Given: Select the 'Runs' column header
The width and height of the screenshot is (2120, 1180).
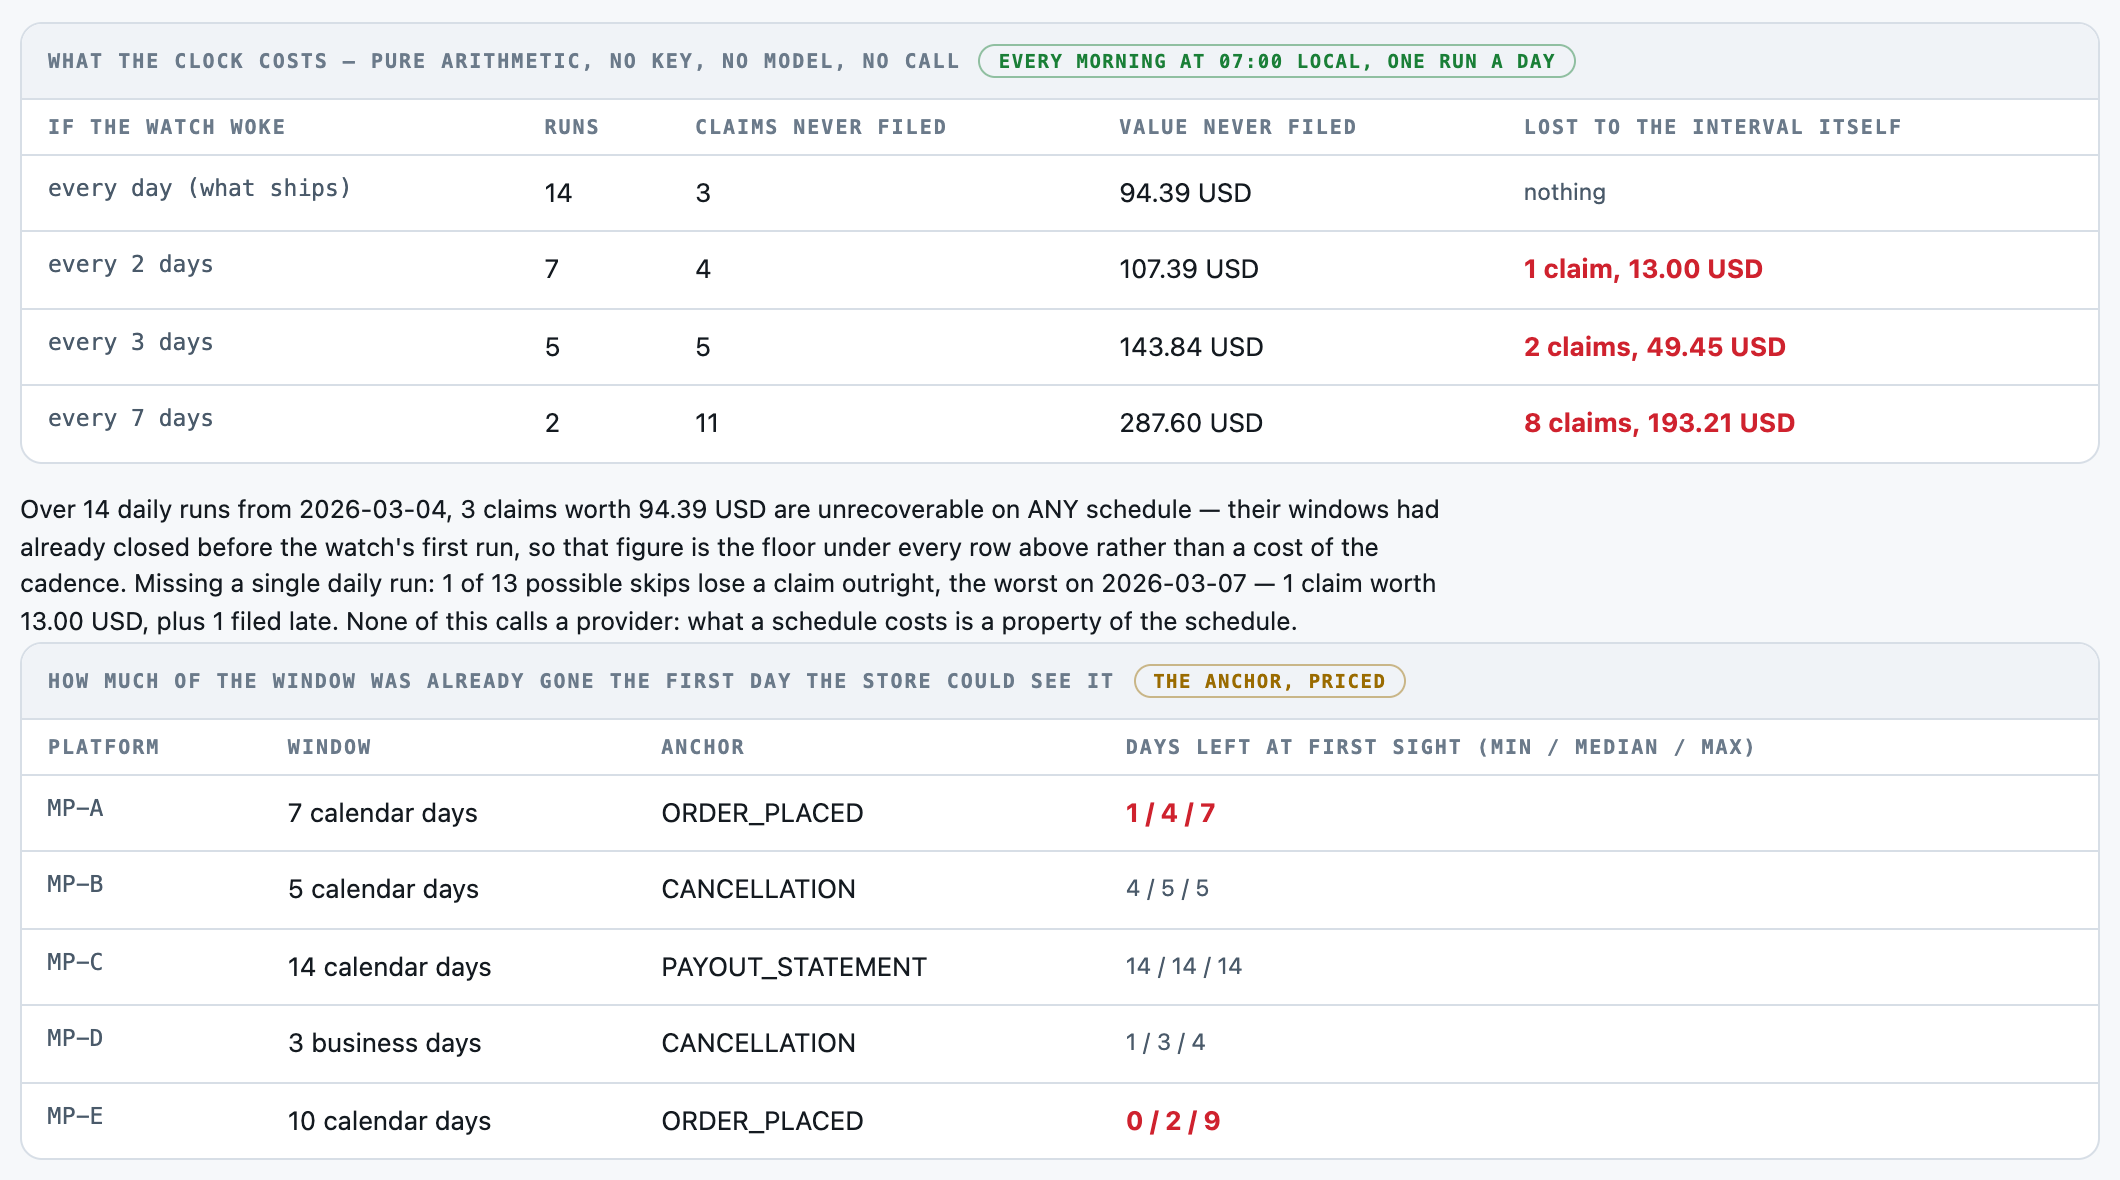Looking at the screenshot, I should pyautogui.click(x=572, y=127).
